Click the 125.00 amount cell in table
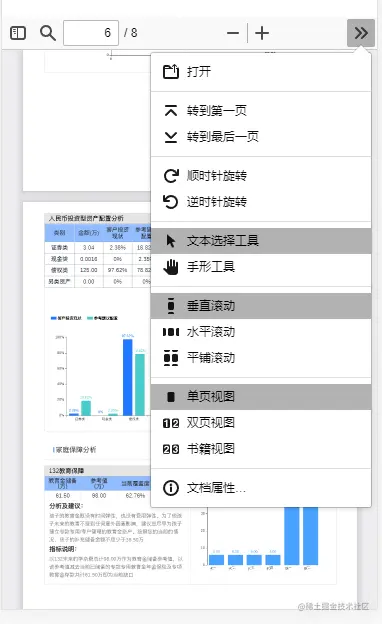The width and height of the screenshot is (382, 624). pos(88,270)
